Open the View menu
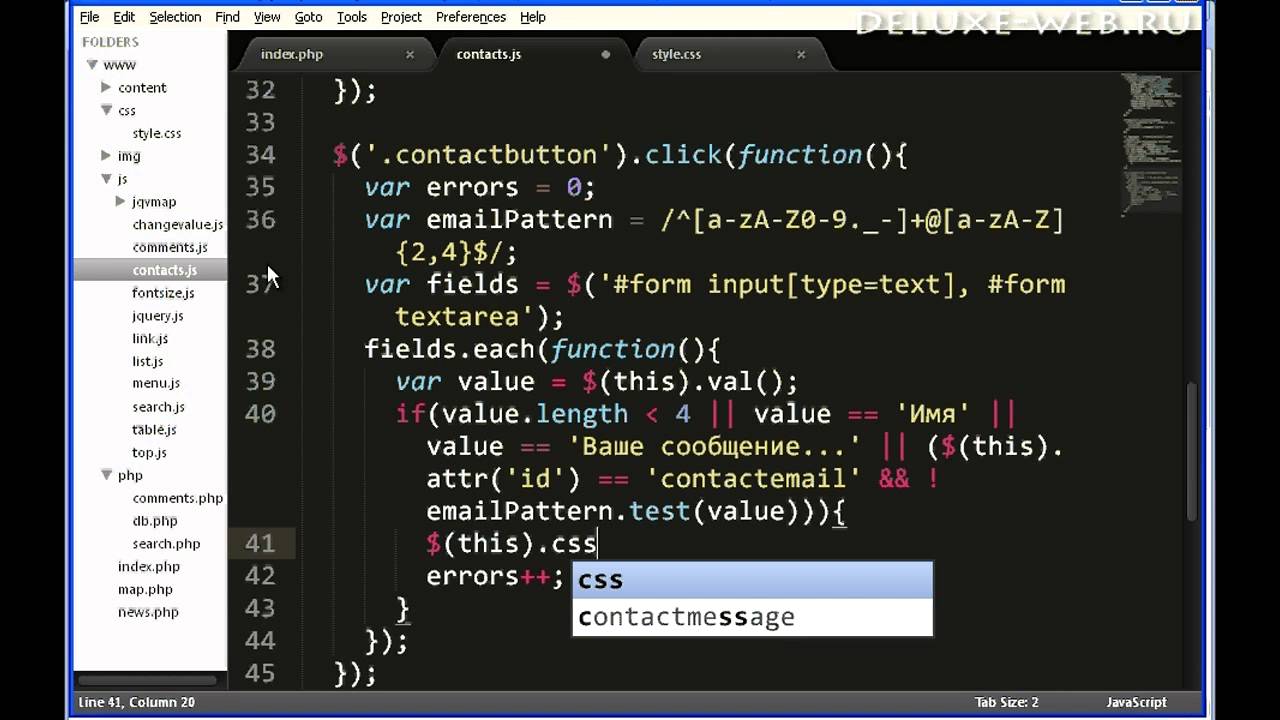 (267, 17)
